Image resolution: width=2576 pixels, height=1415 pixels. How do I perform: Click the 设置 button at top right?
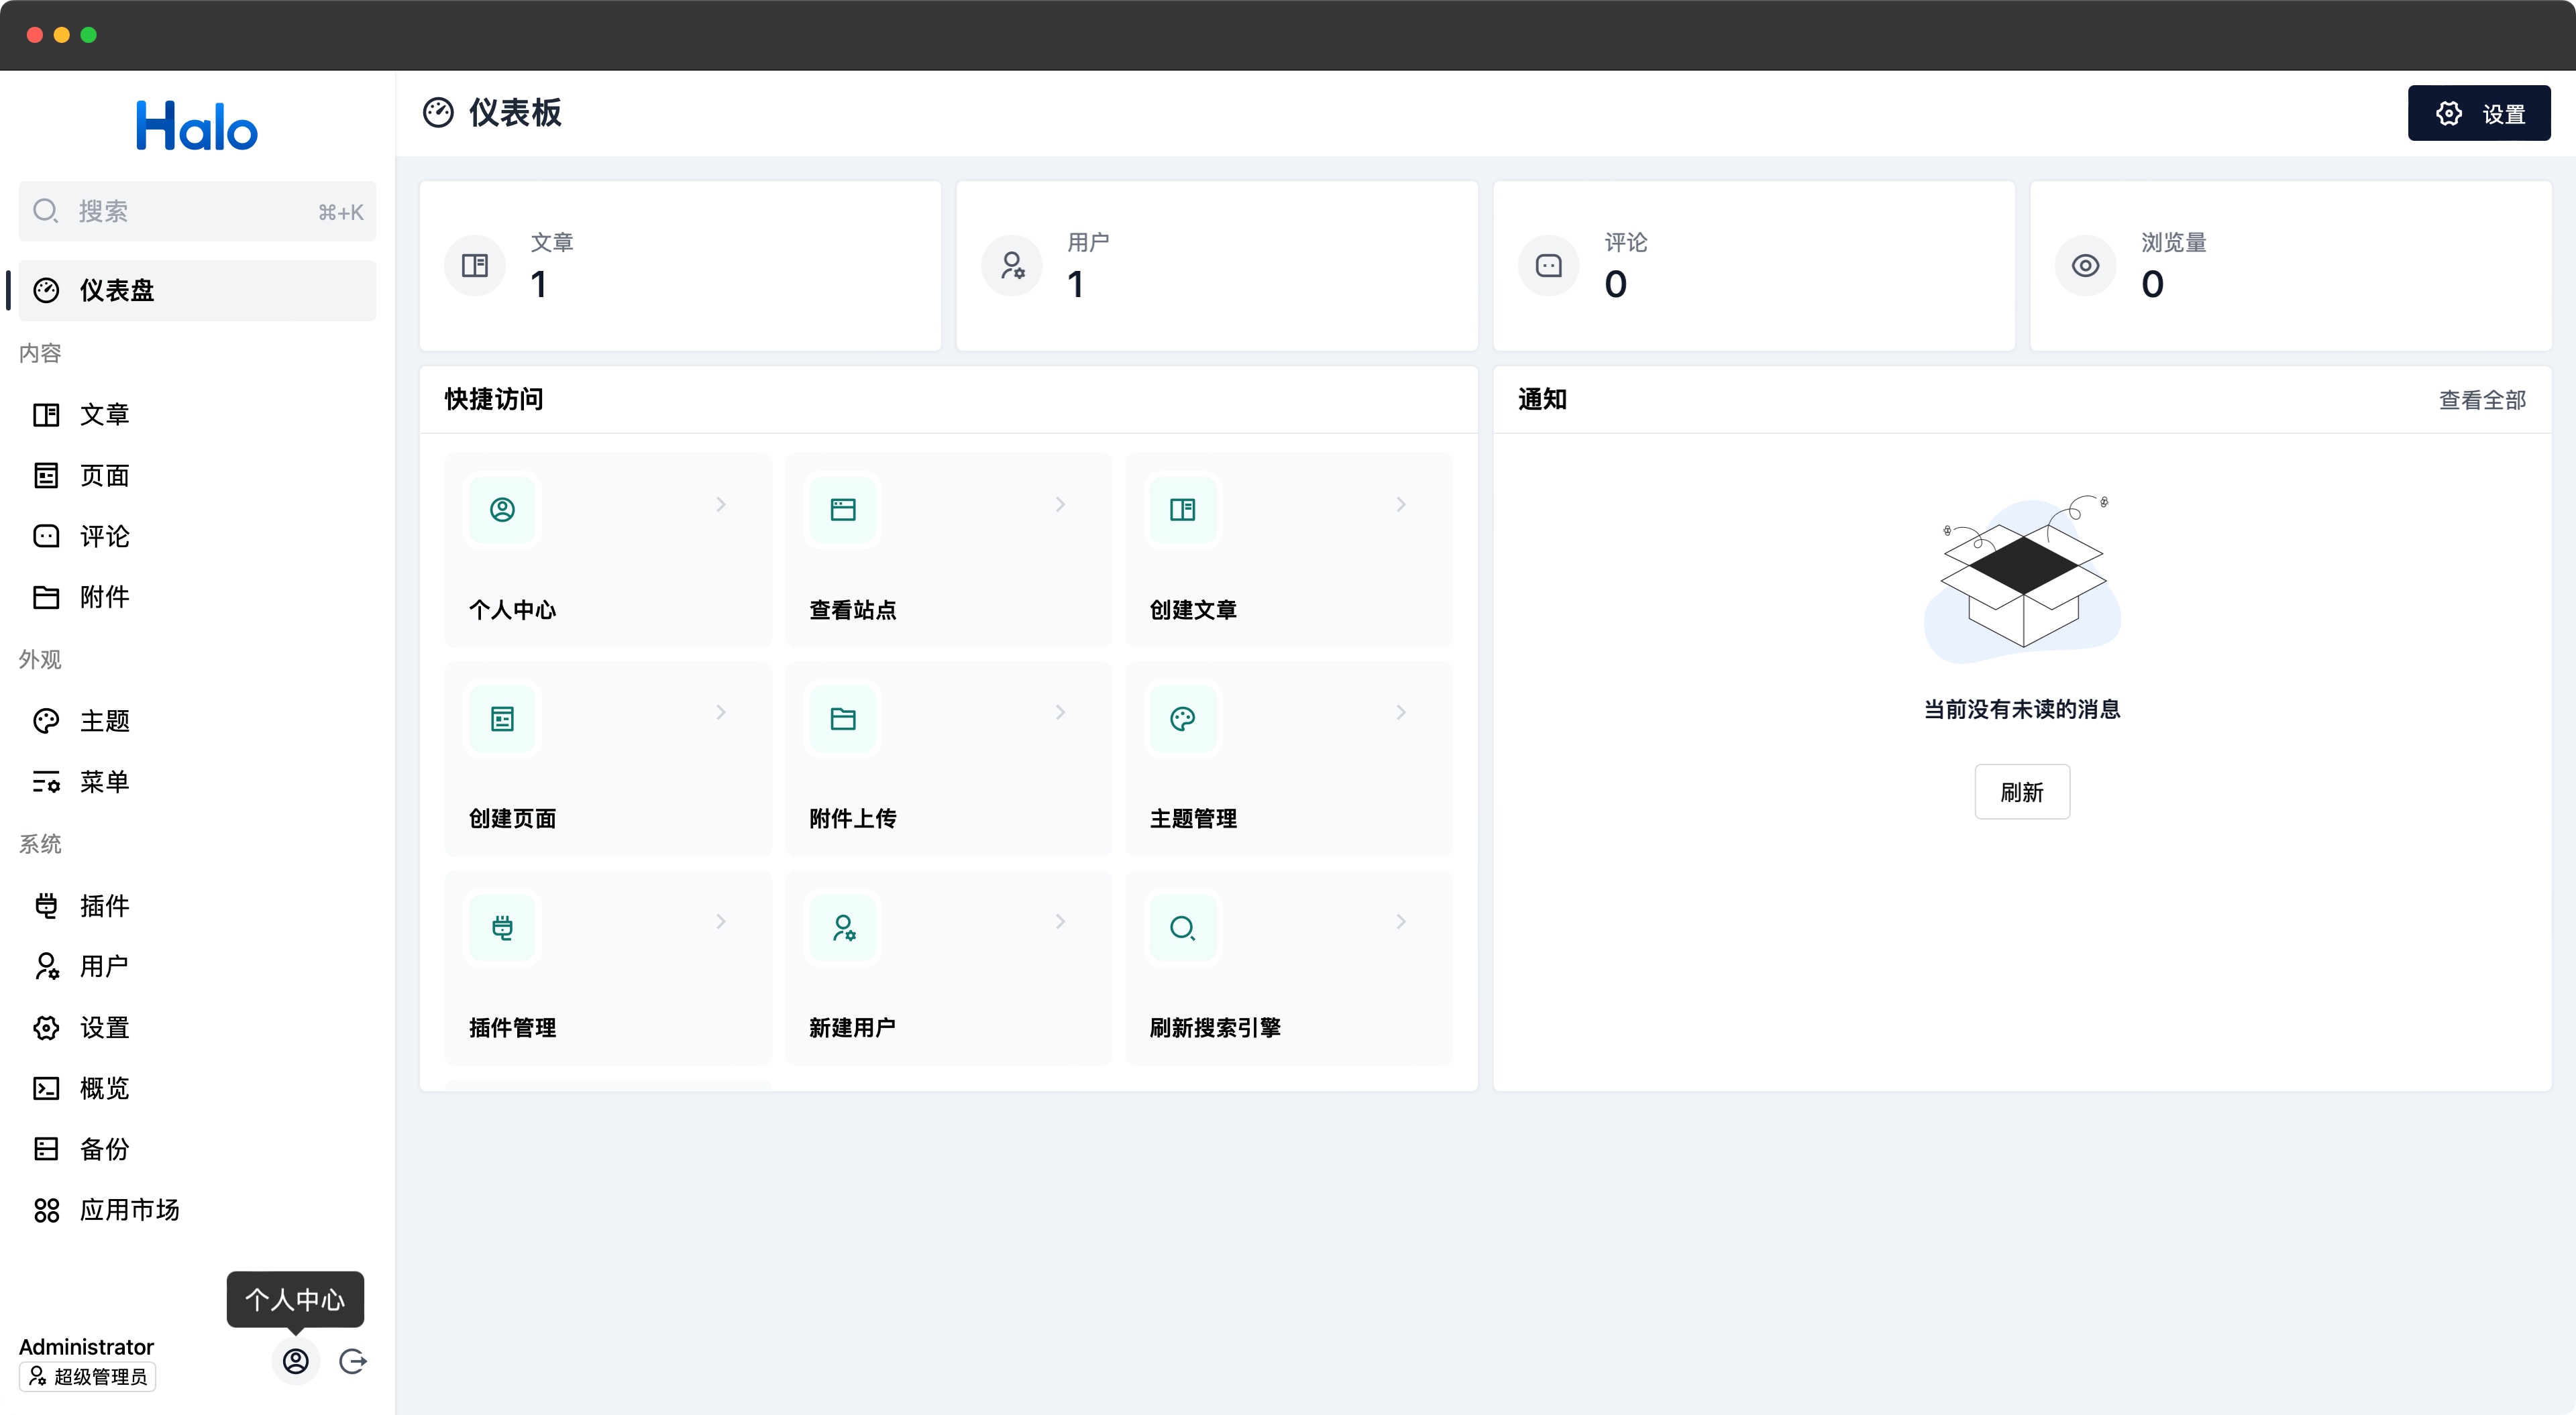2478,114
